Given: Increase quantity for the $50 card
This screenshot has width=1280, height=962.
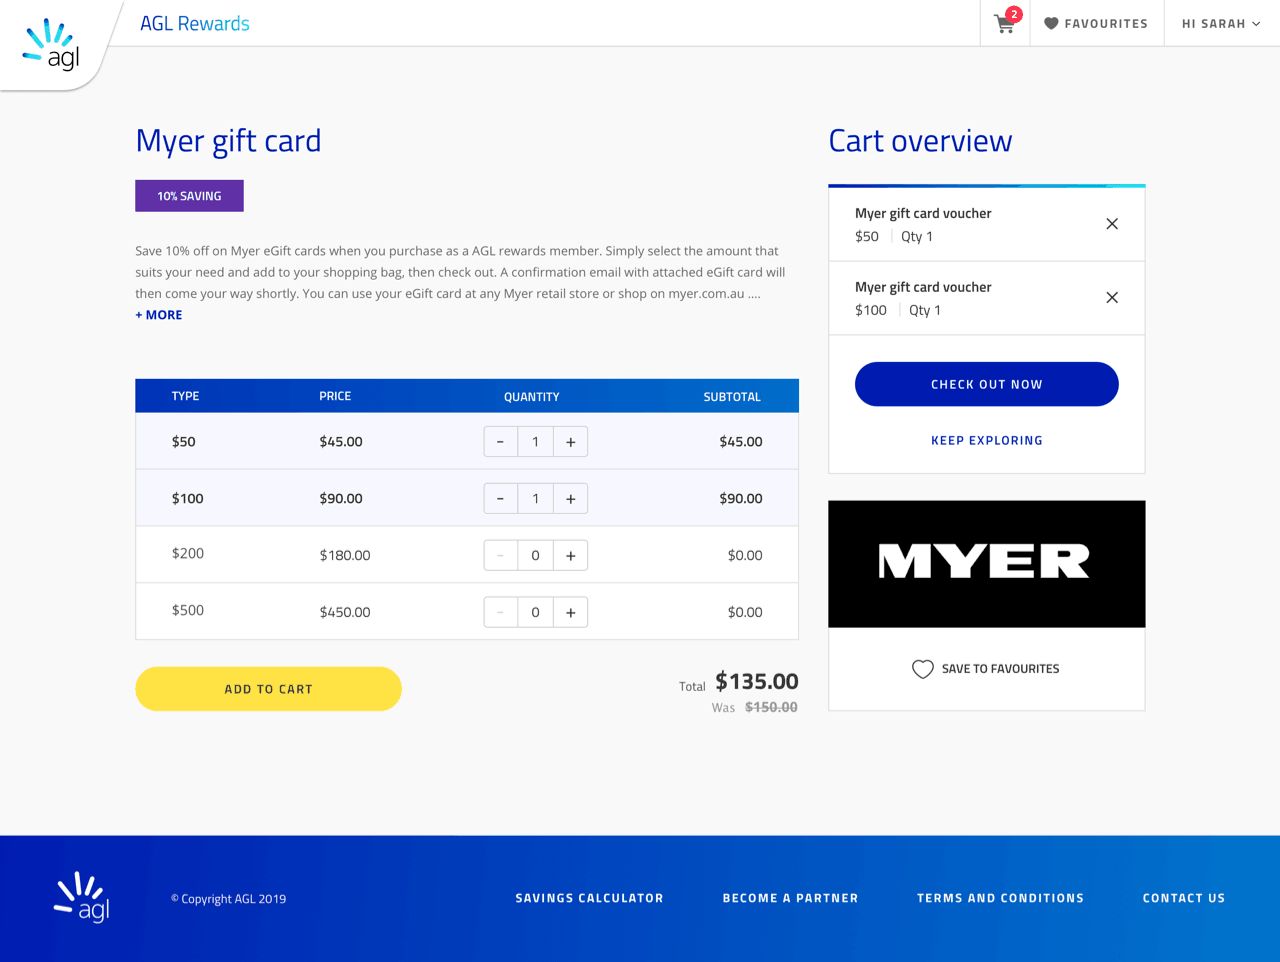Looking at the screenshot, I should pos(570,442).
